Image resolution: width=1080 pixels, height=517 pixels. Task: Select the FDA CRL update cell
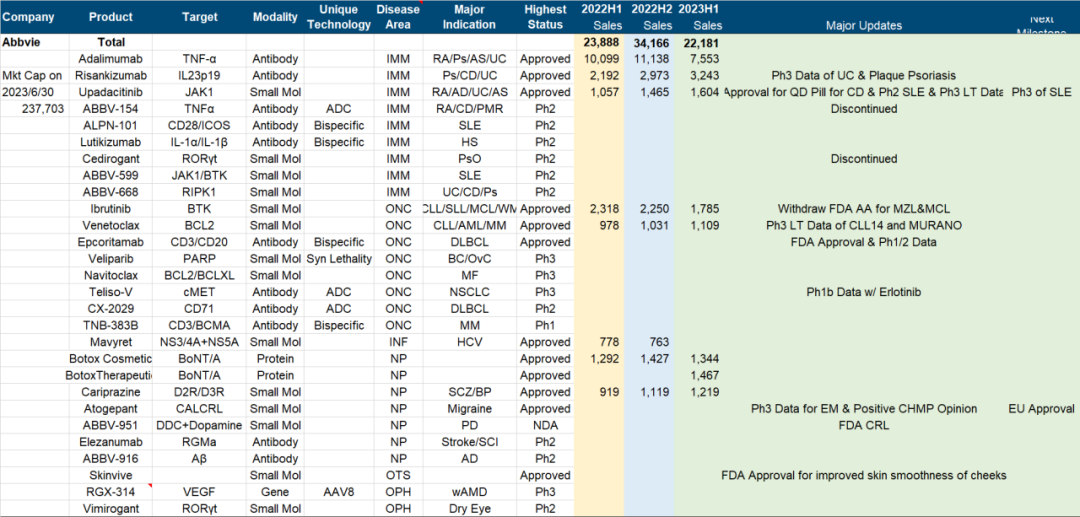pos(864,425)
